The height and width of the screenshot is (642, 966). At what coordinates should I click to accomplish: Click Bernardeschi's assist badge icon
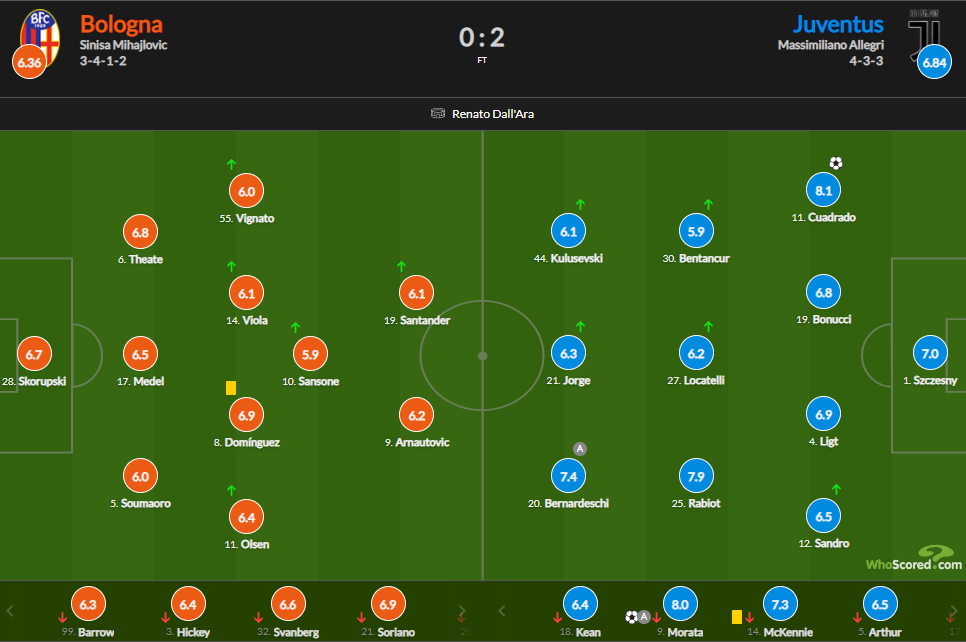pos(580,449)
